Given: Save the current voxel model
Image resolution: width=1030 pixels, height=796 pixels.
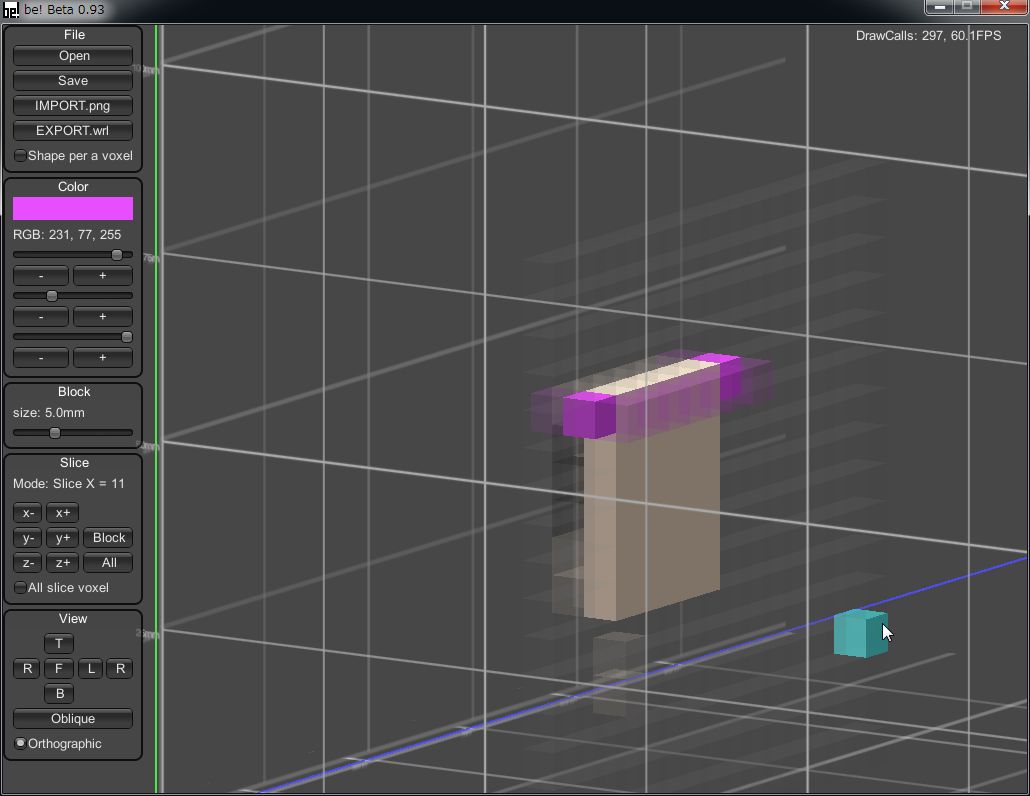Looking at the screenshot, I should (73, 81).
